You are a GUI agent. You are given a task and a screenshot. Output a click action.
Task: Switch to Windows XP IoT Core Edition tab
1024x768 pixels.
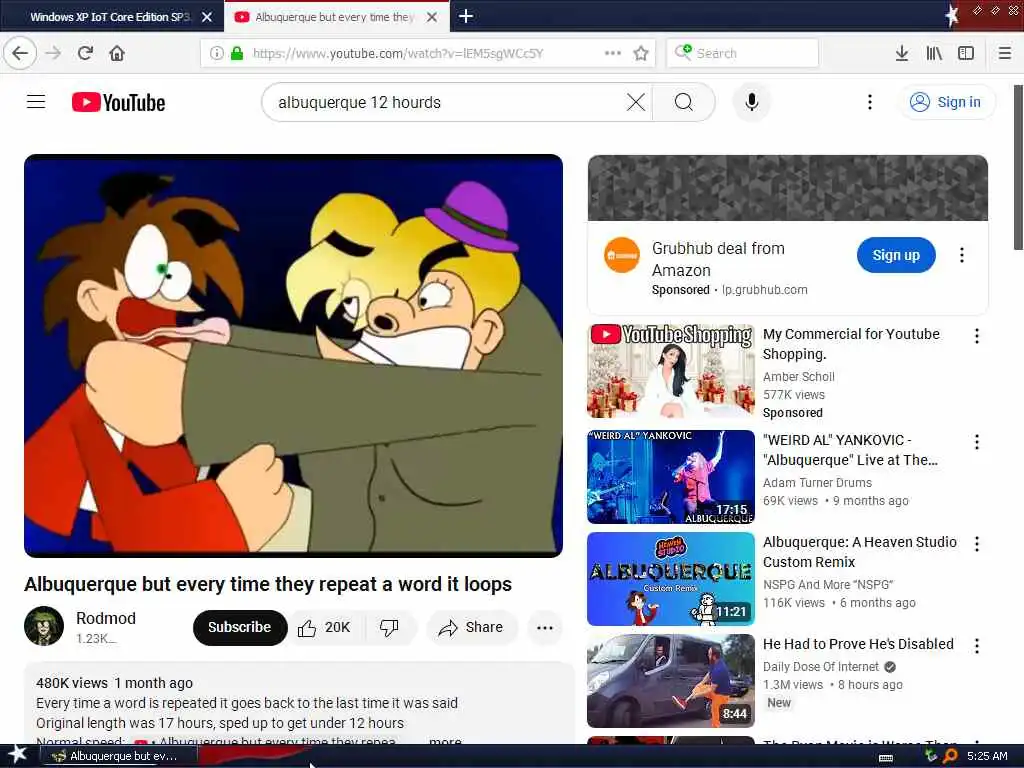click(110, 17)
